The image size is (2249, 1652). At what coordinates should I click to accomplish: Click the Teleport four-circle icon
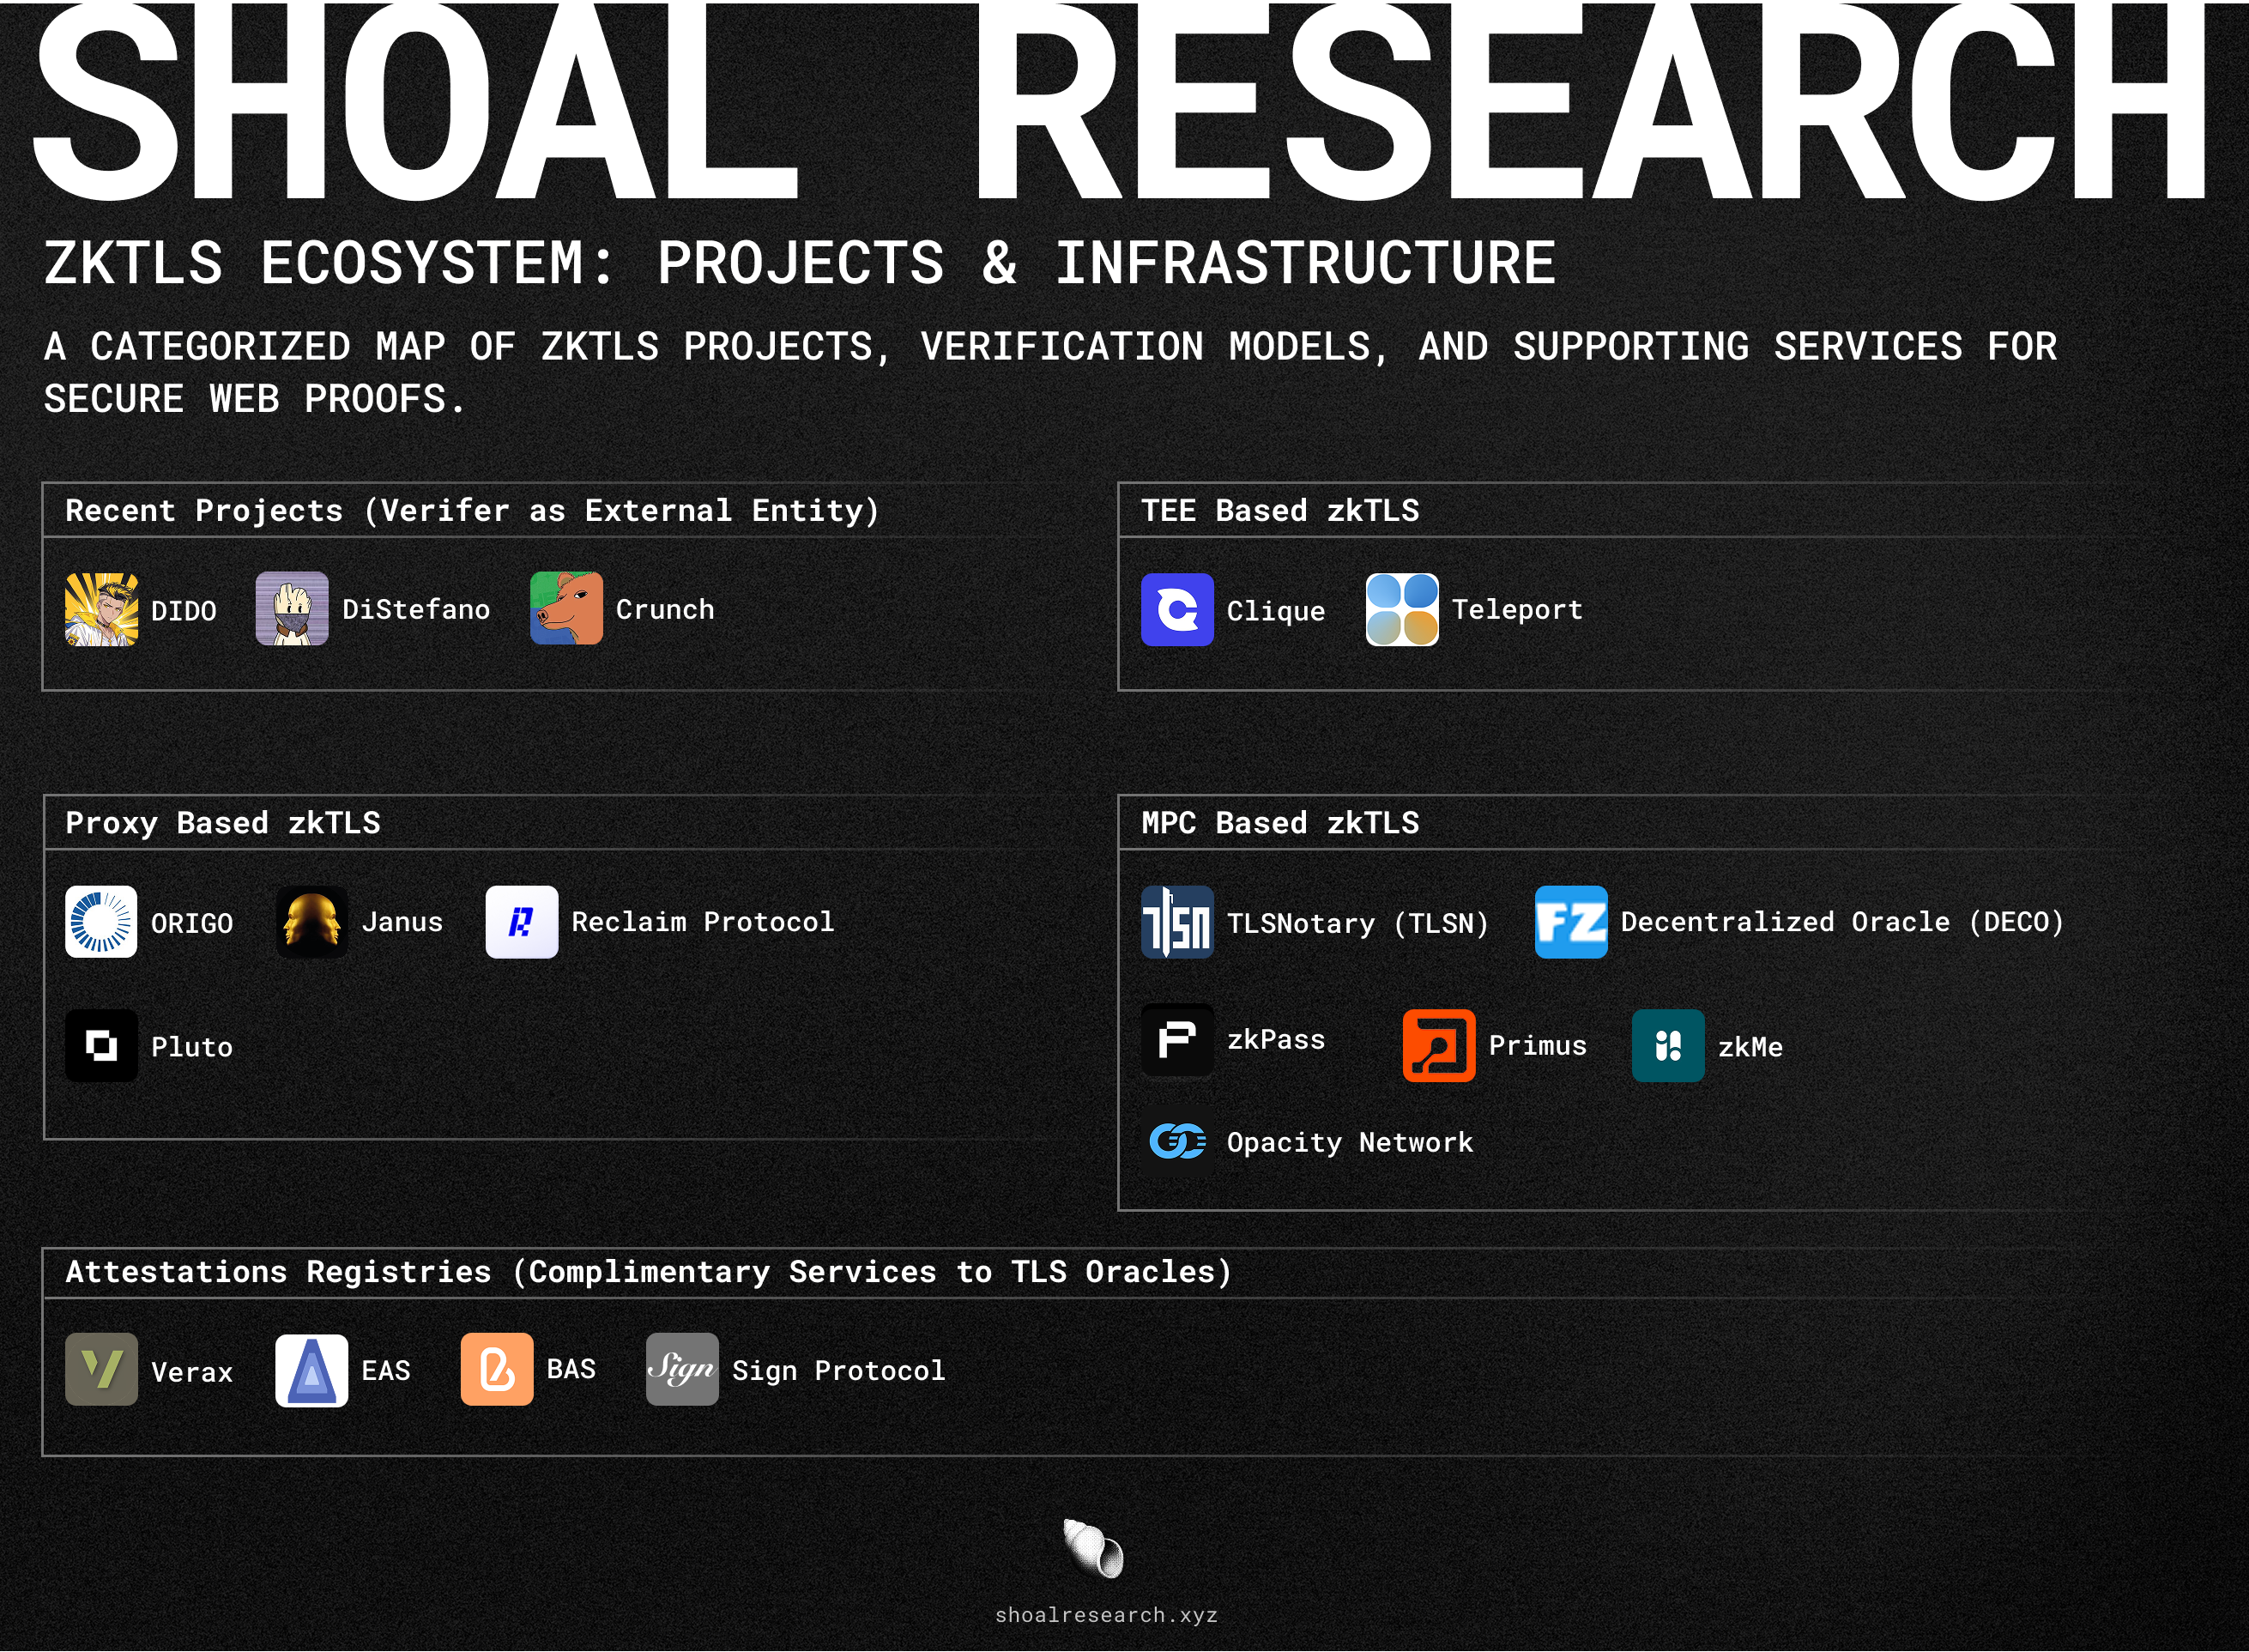click(1402, 610)
